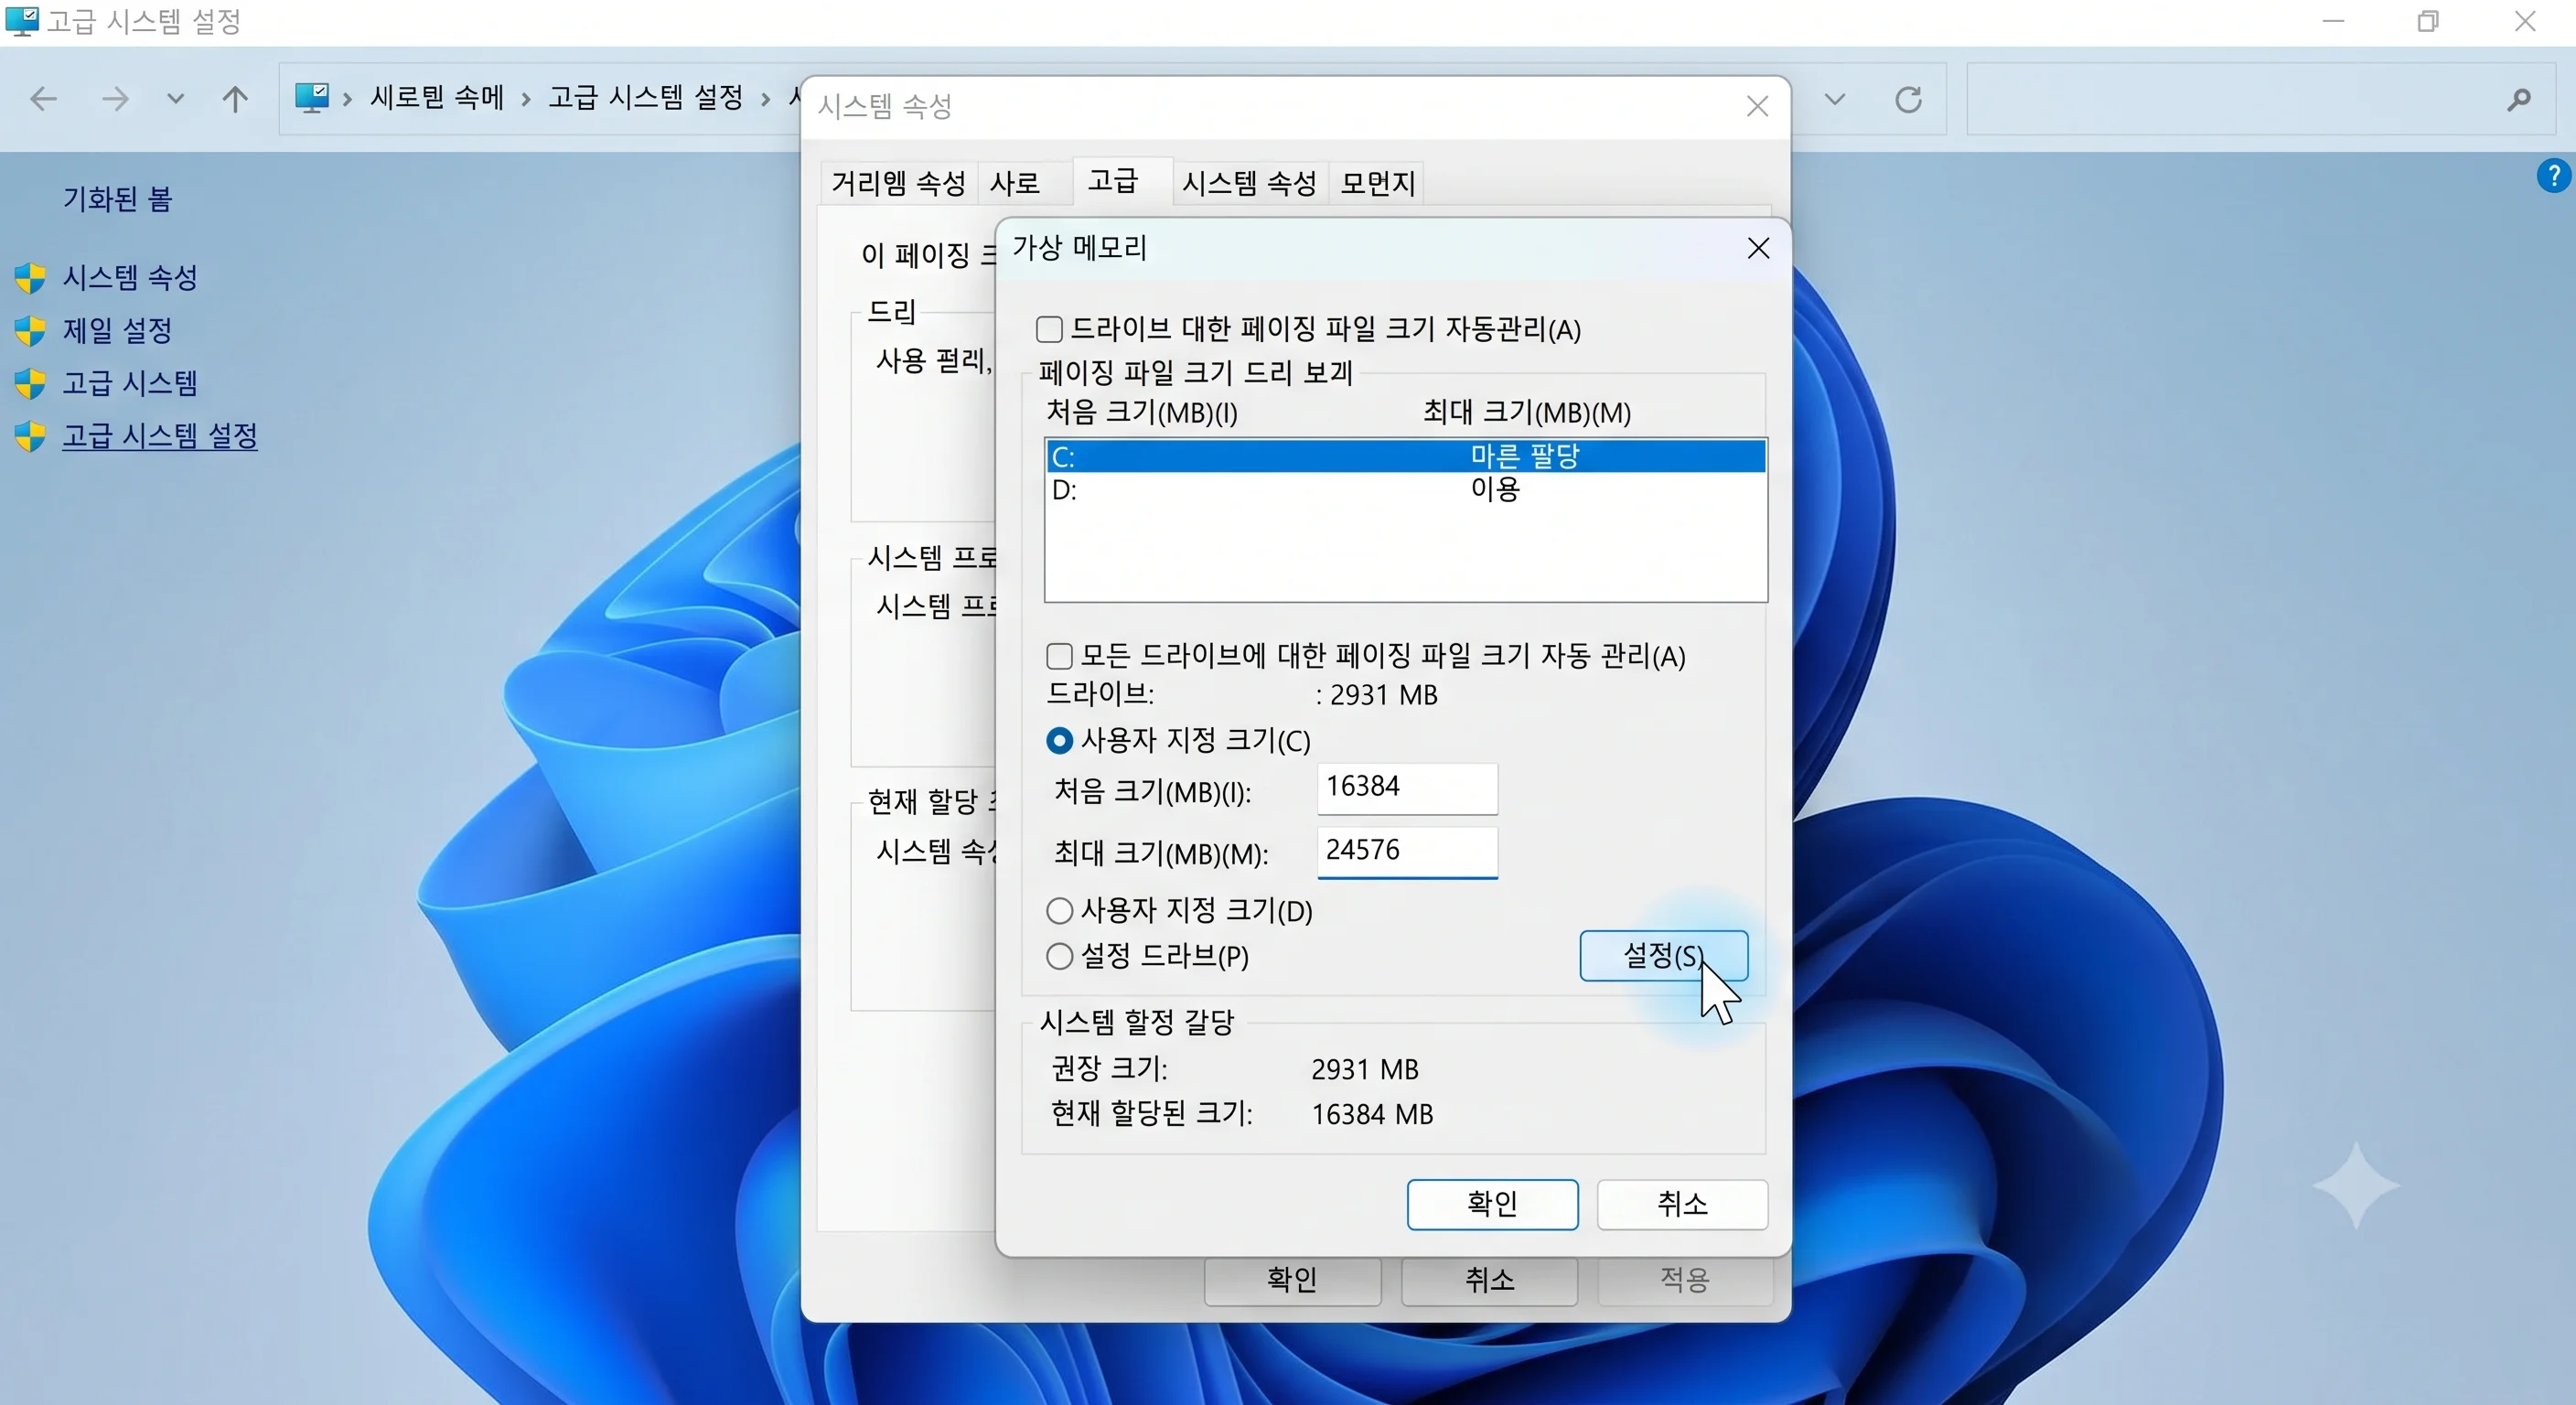Screen dimensions: 2576x1405
Task: Open recent locations chevron
Action: pyautogui.click(x=175, y=99)
